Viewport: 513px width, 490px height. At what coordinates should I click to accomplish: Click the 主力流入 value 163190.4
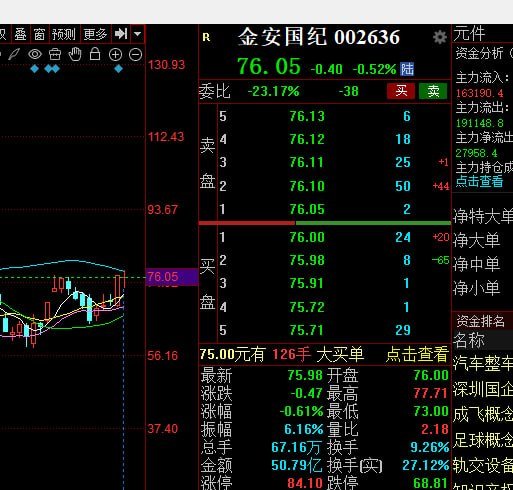(x=479, y=93)
